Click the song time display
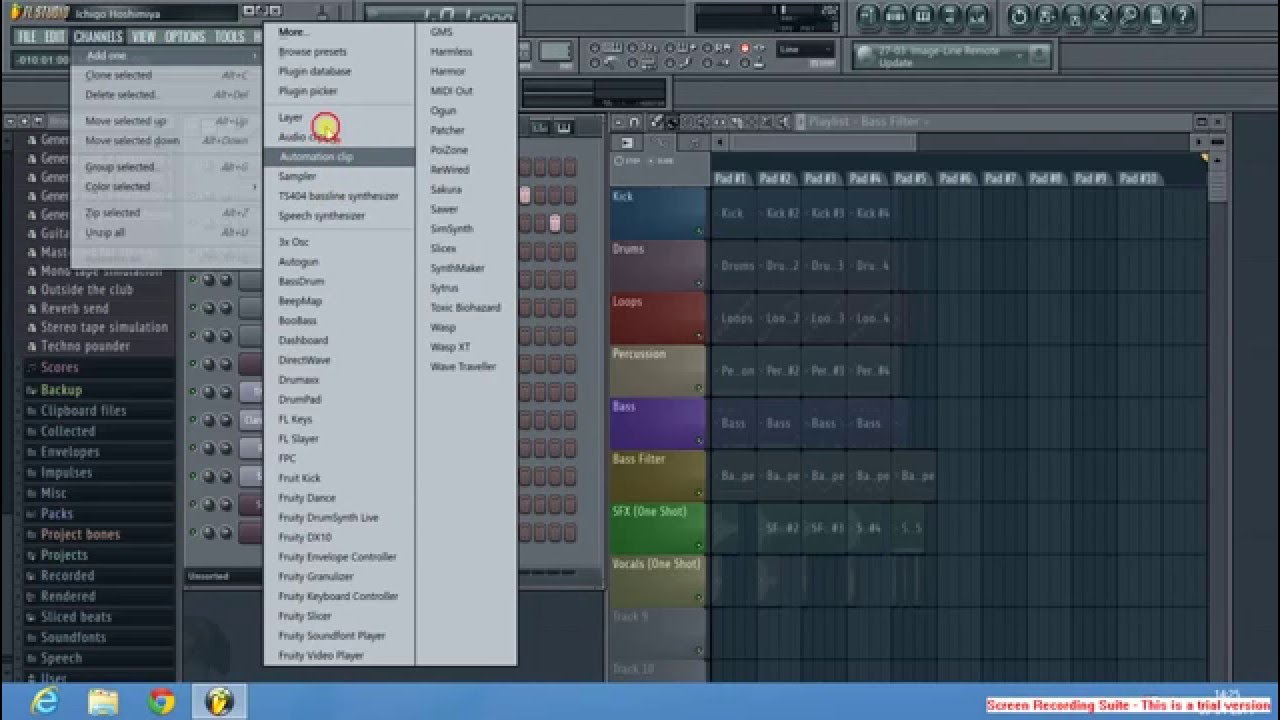1280x720 pixels. (440, 15)
